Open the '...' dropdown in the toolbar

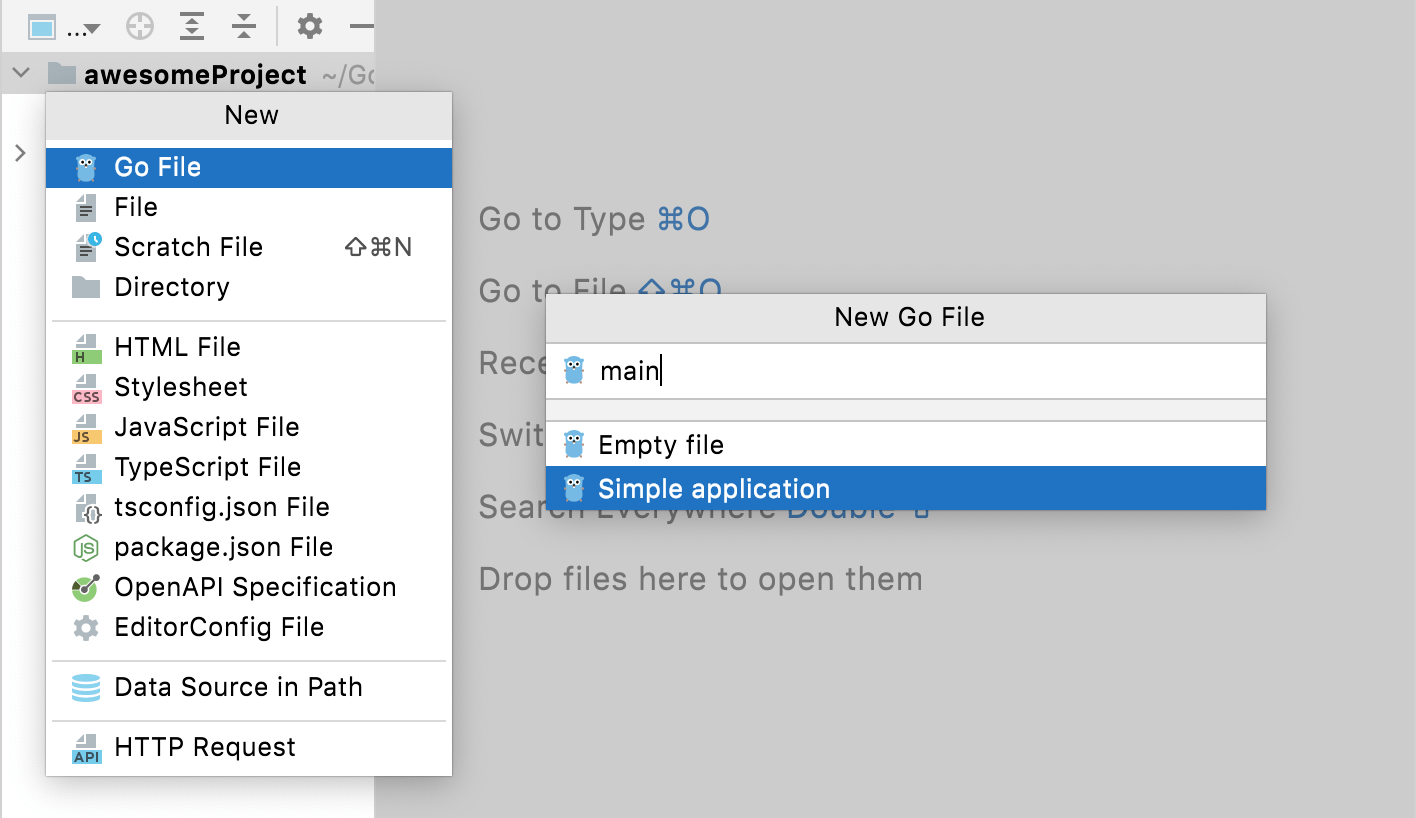[x=77, y=26]
